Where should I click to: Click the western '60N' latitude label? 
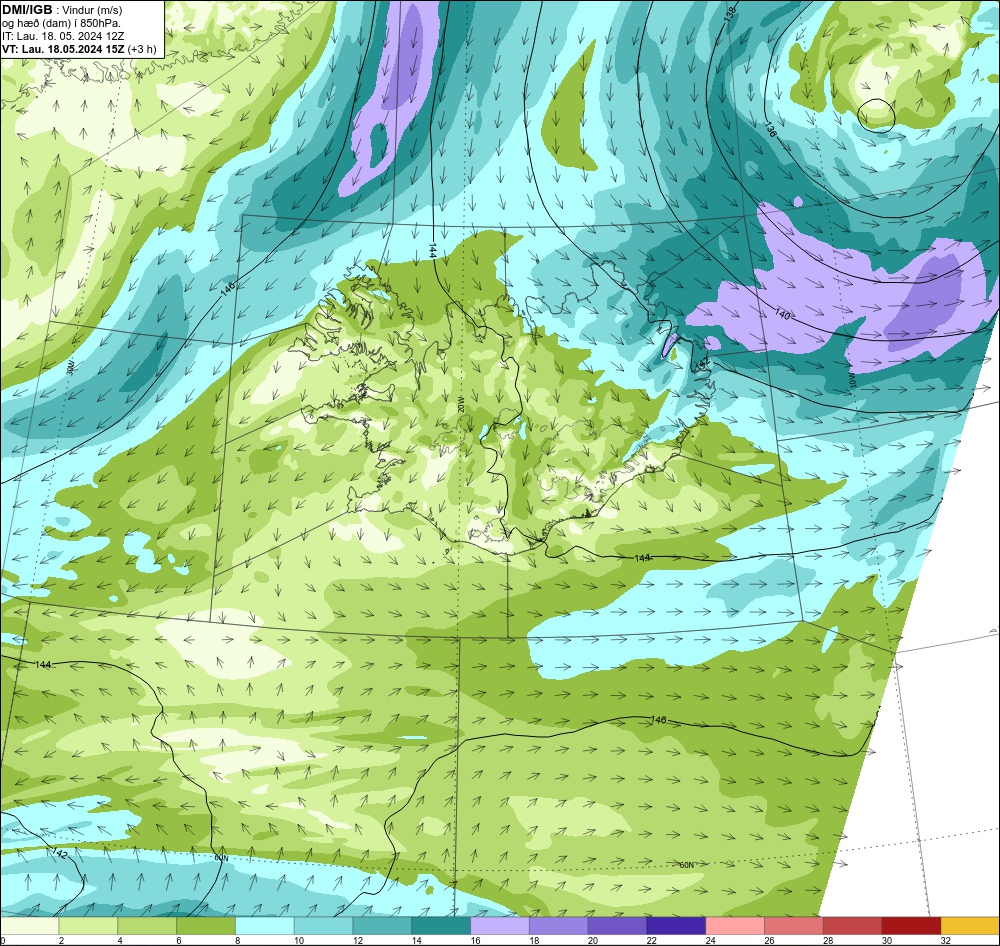pyautogui.click(x=221, y=859)
